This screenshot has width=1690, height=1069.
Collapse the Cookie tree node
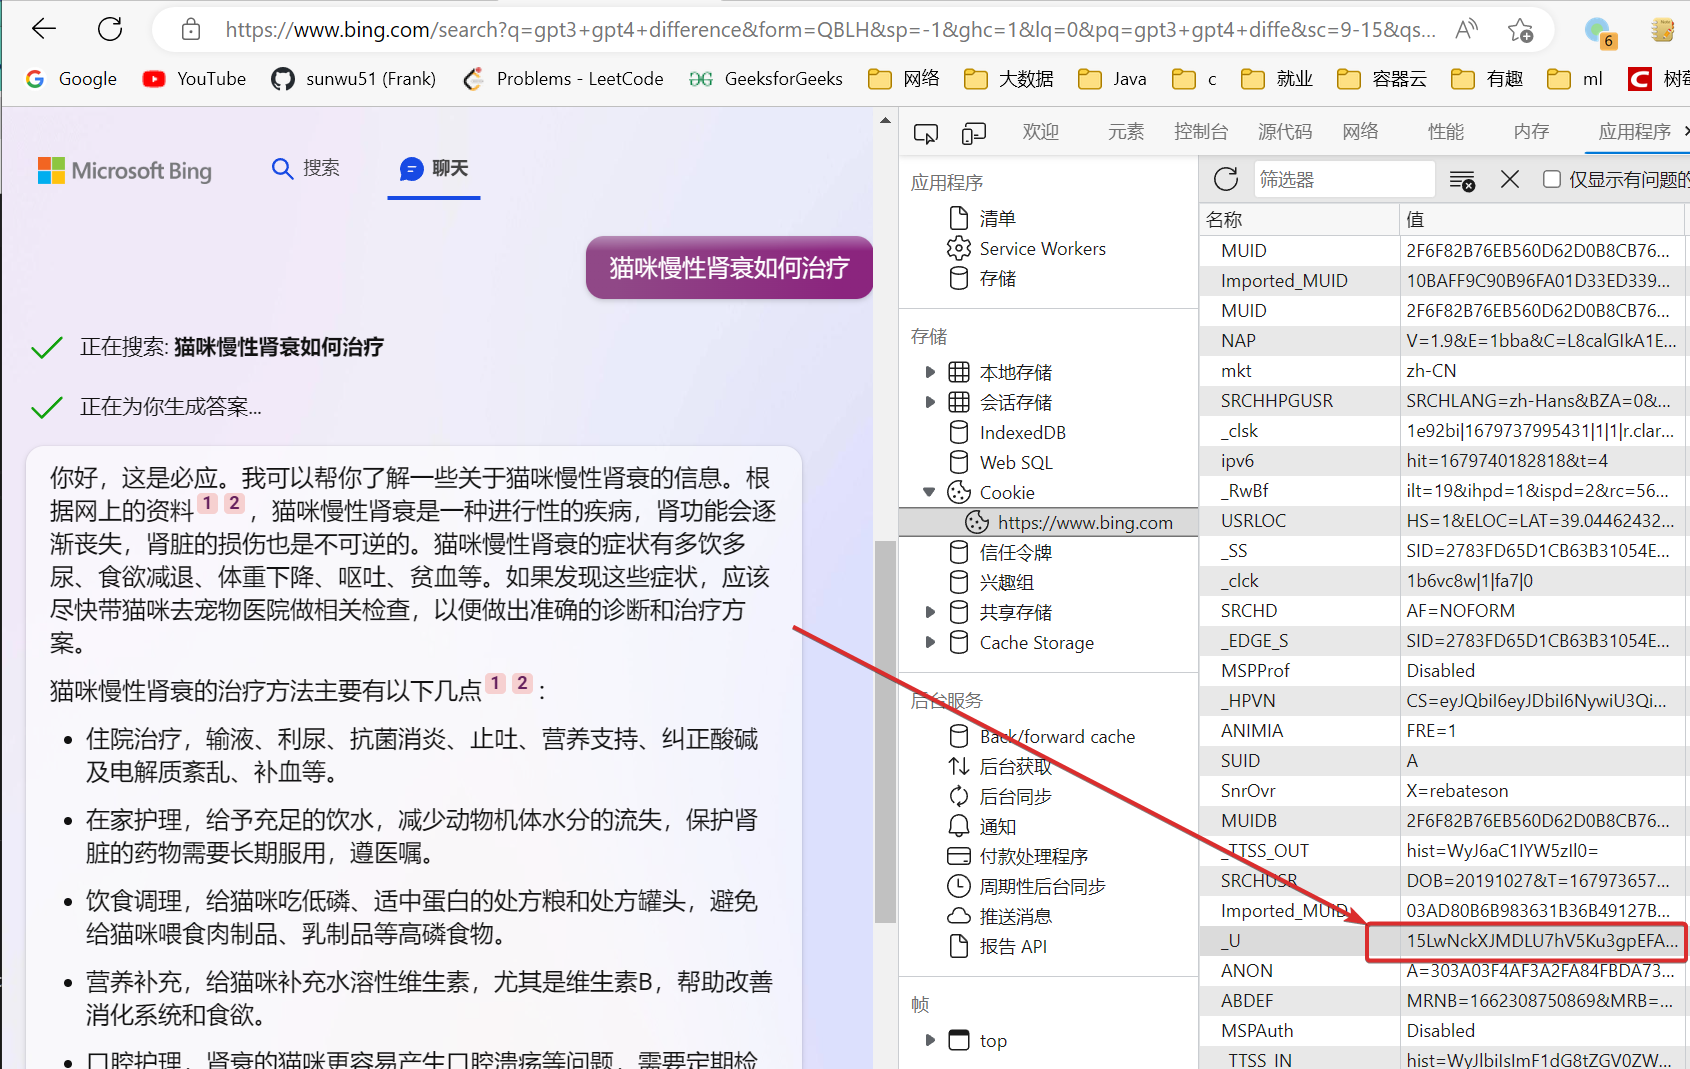(930, 492)
